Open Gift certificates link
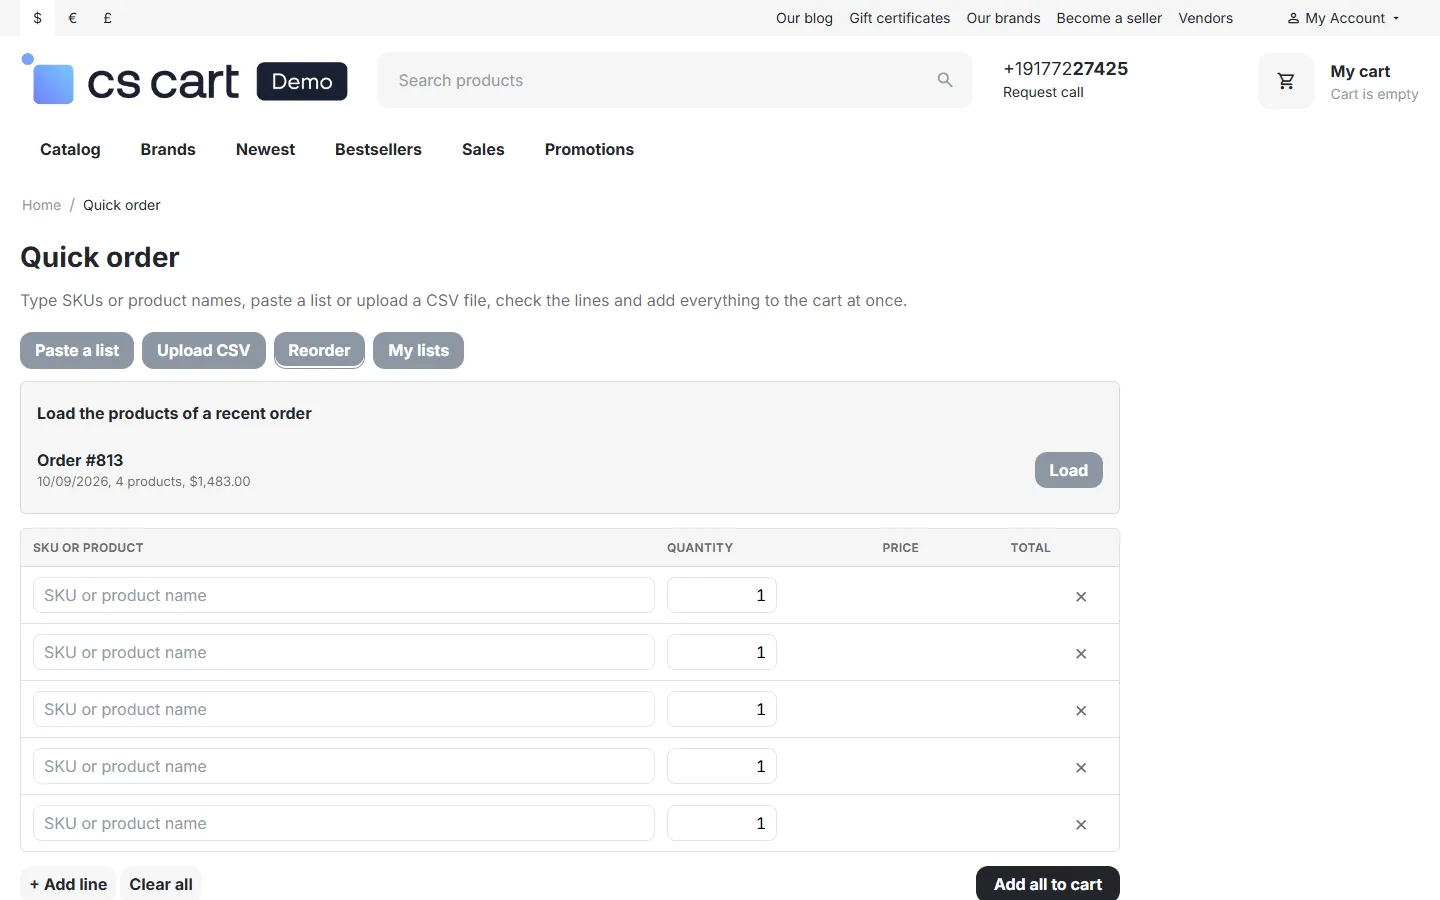This screenshot has width=1440, height=900. [900, 18]
